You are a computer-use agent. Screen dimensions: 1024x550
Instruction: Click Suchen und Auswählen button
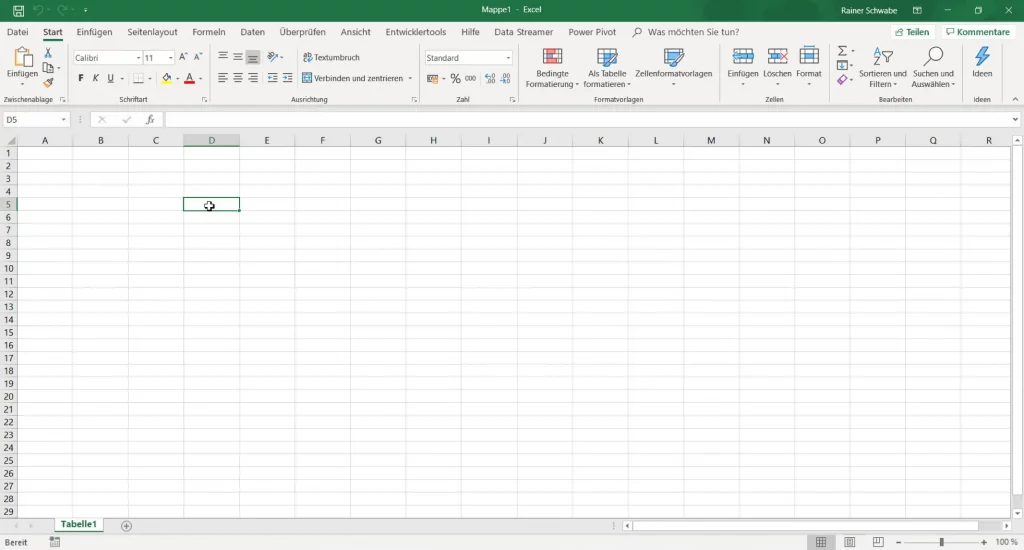point(933,67)
